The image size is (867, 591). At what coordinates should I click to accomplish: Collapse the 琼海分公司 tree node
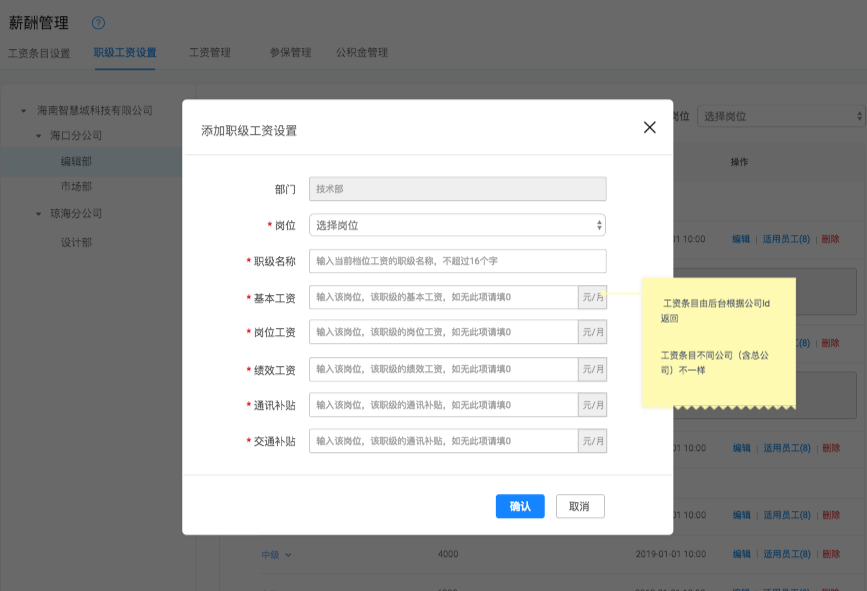[38, 214]
